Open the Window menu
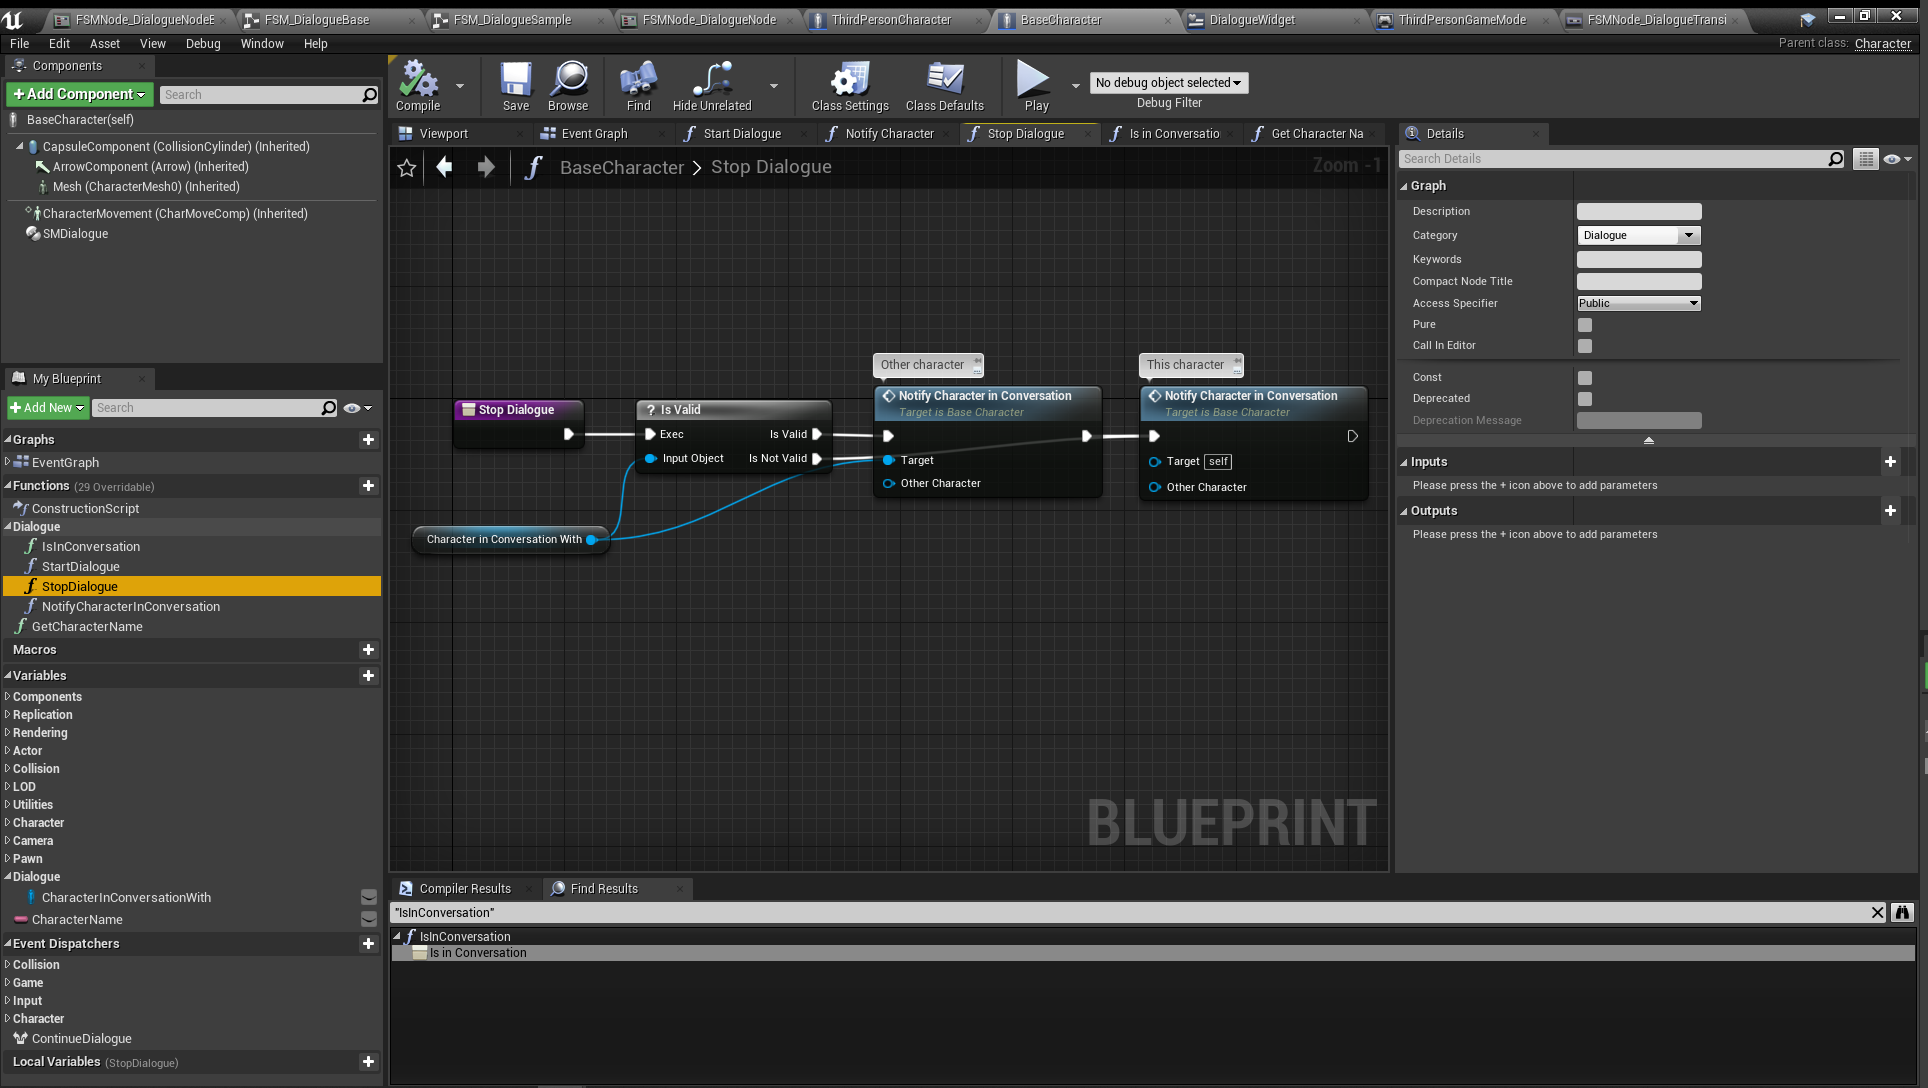Viewport: 1928px width, 1088px height. [x=262, y=44]
